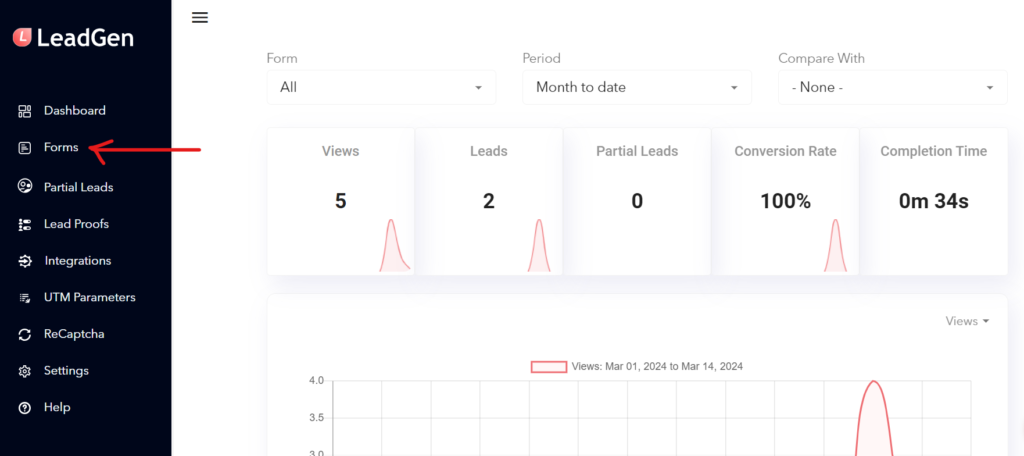Click the Forms sidebar icon

click(24, 148)
